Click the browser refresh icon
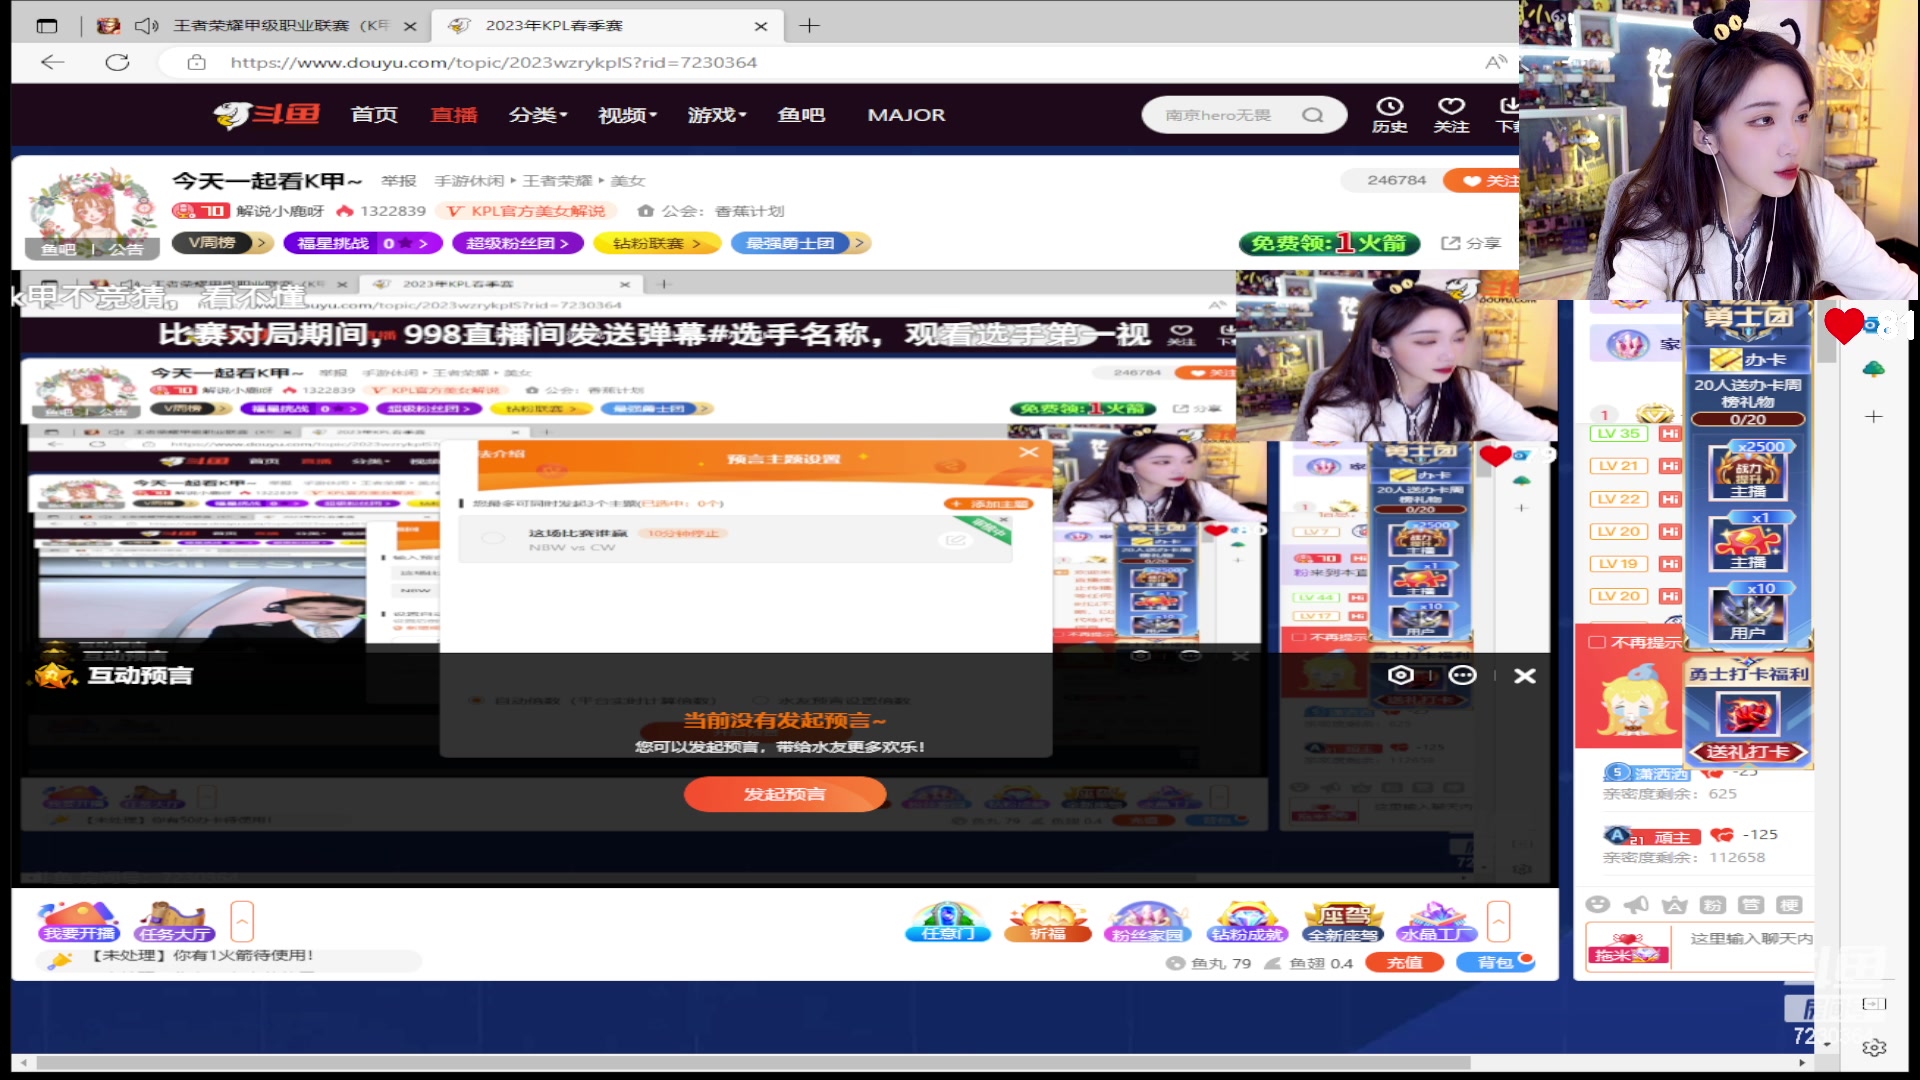The image size is (1920, 1080). coord(117,62)
